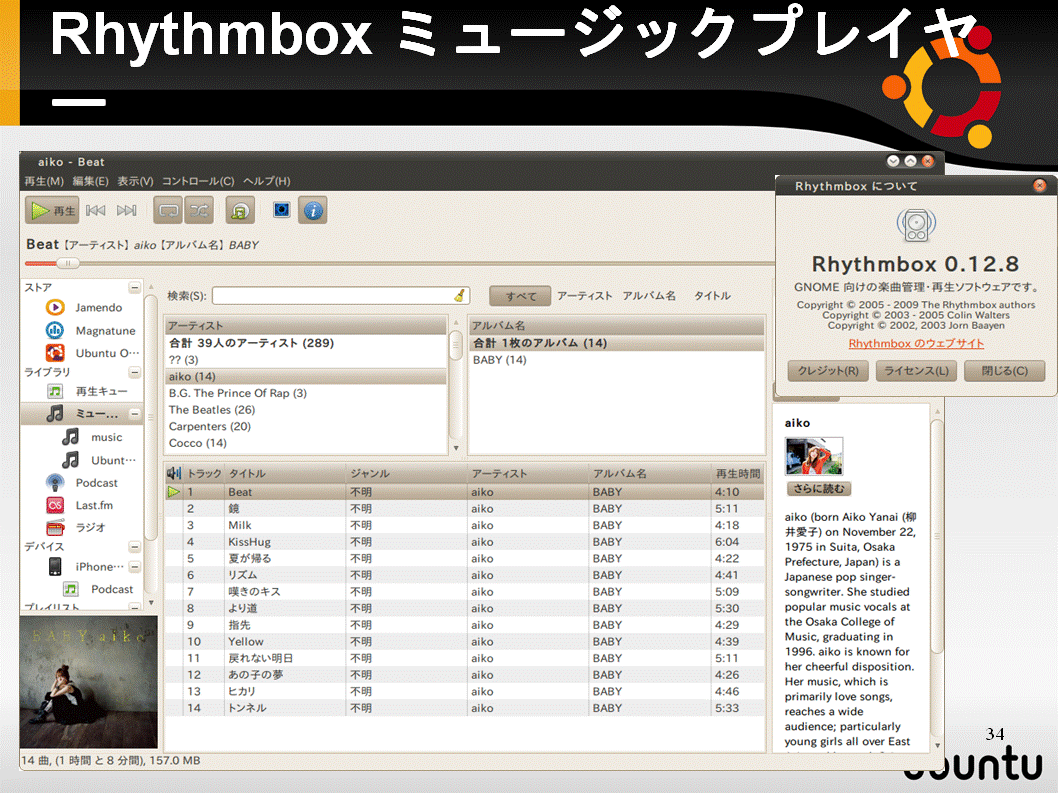Image resolution: width=1058 pixels, height=793 pixels.
Task: Toggle shuffle mode in toolbar
Action: tap(199, 211)
